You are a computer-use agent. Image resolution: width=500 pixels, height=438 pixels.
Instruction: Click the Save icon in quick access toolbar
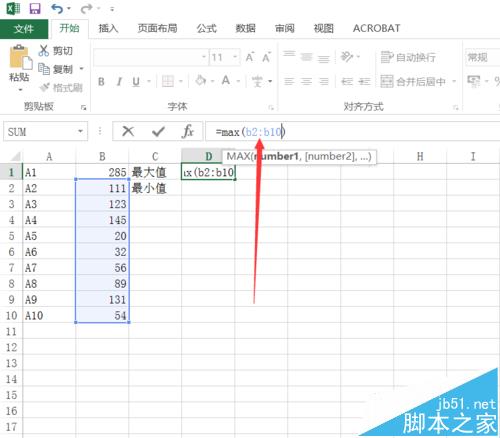click(35, 8)
